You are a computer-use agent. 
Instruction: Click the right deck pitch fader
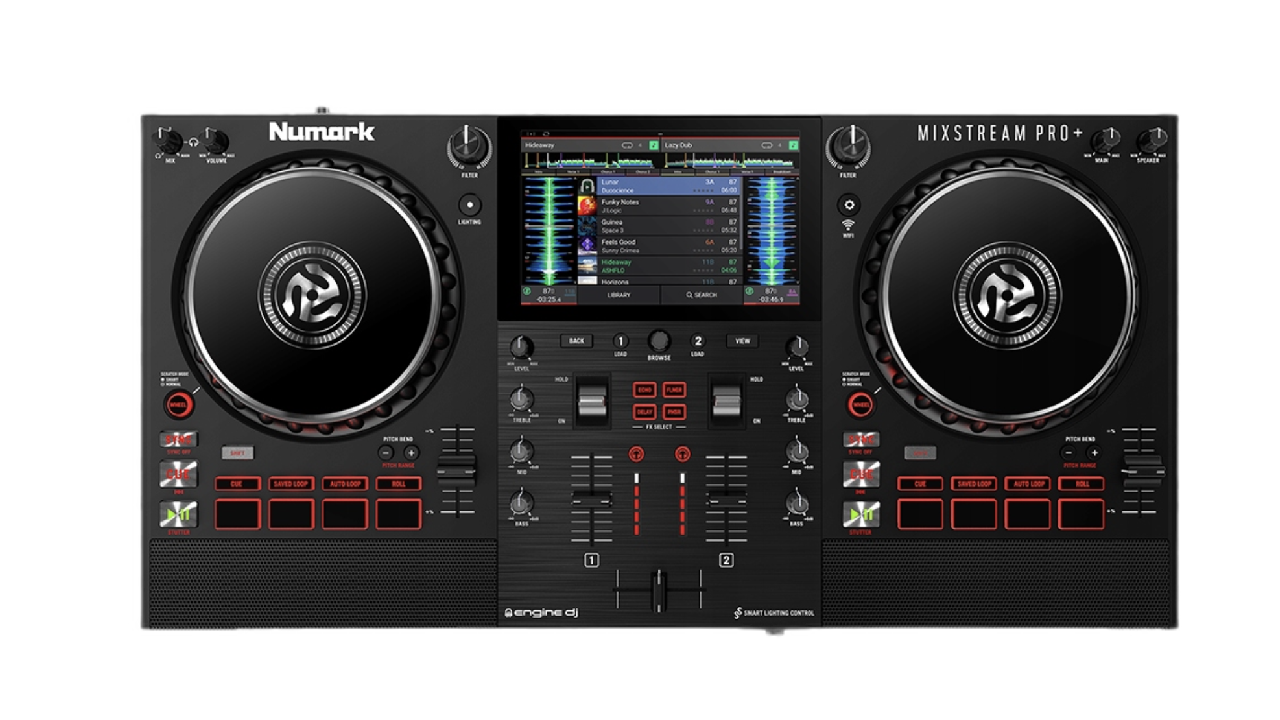point(1142,471)
